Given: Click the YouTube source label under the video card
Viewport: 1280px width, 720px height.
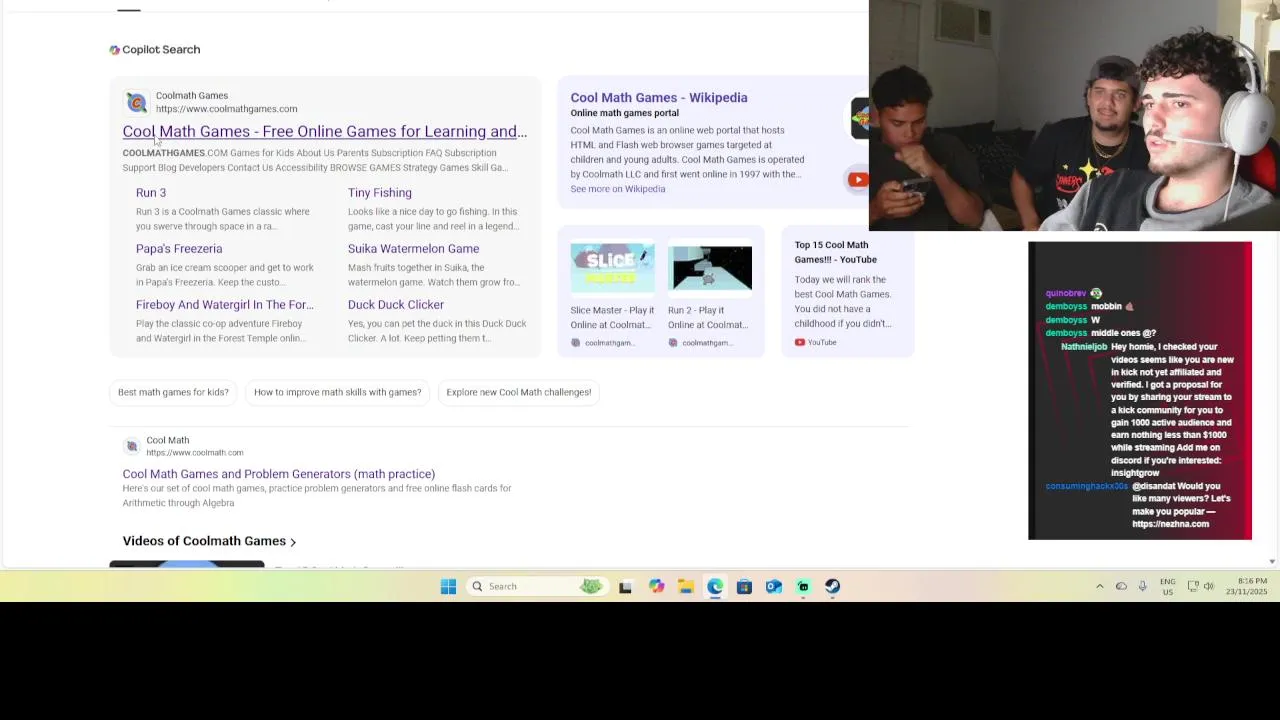Looking at the screenshot, I should pyautogui.click(x=815, y=343).
